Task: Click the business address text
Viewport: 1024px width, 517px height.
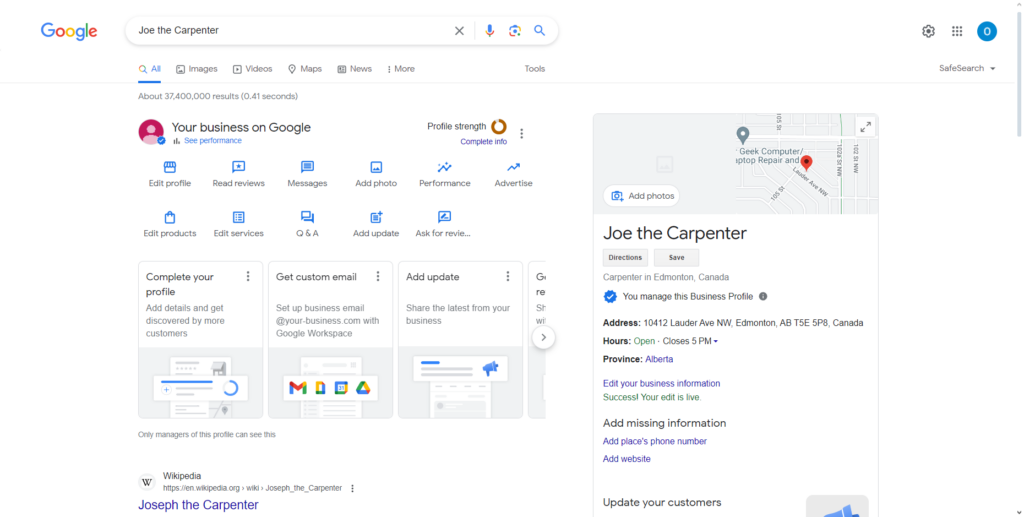Action: (753, 322)
